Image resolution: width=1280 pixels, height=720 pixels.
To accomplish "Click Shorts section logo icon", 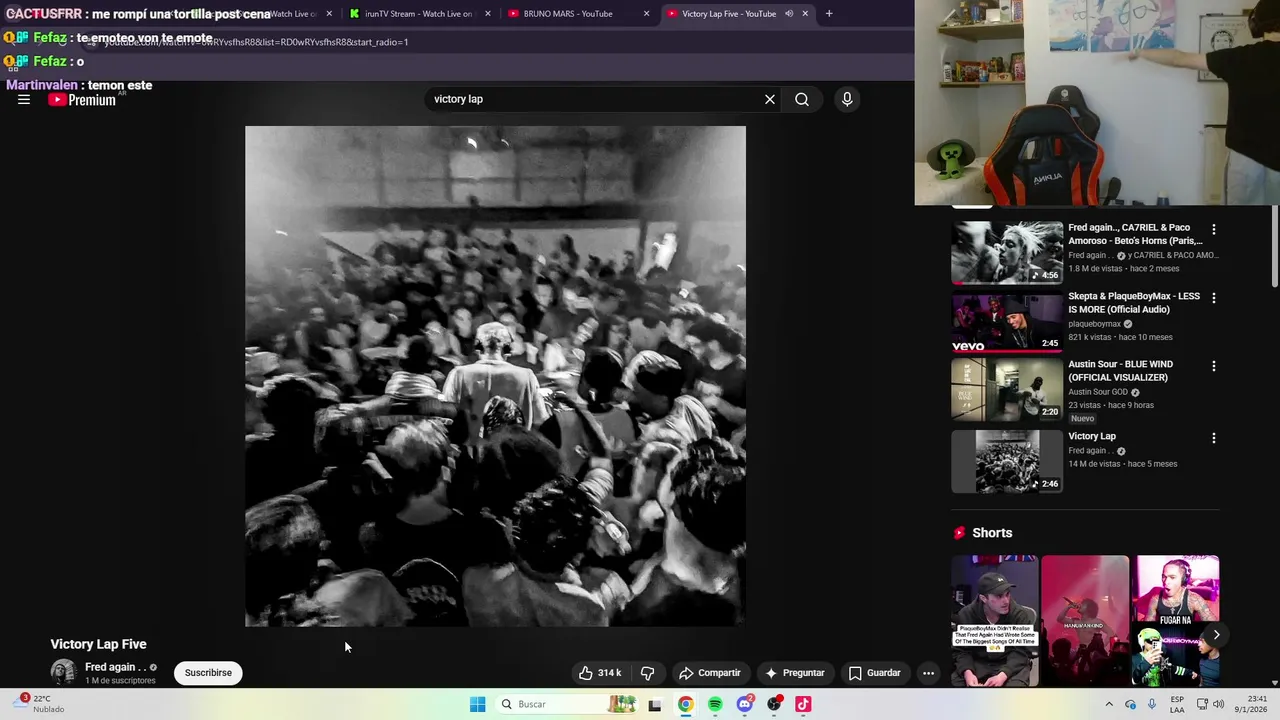I will pyautogui.click(x=960, y=533).
